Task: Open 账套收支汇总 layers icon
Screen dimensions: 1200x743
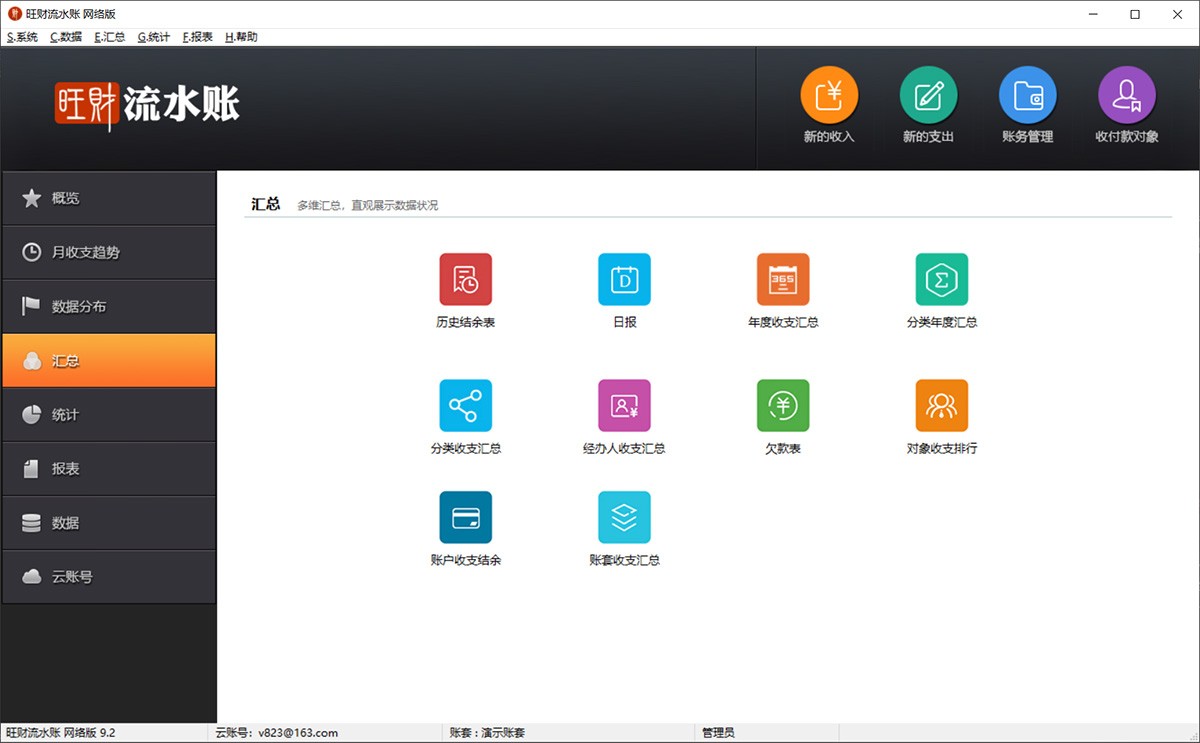Action: [x=625, y=517]
